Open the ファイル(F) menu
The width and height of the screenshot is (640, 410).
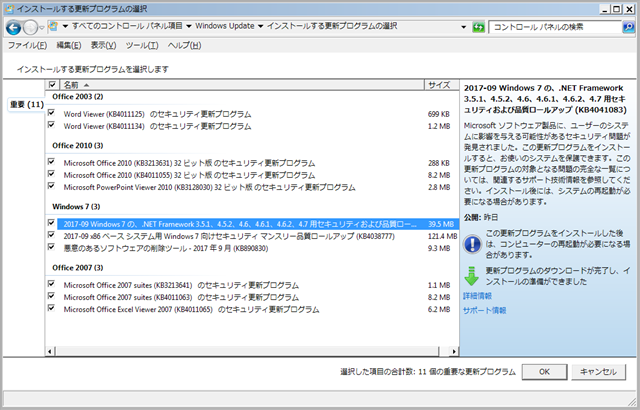coord(27,45)
